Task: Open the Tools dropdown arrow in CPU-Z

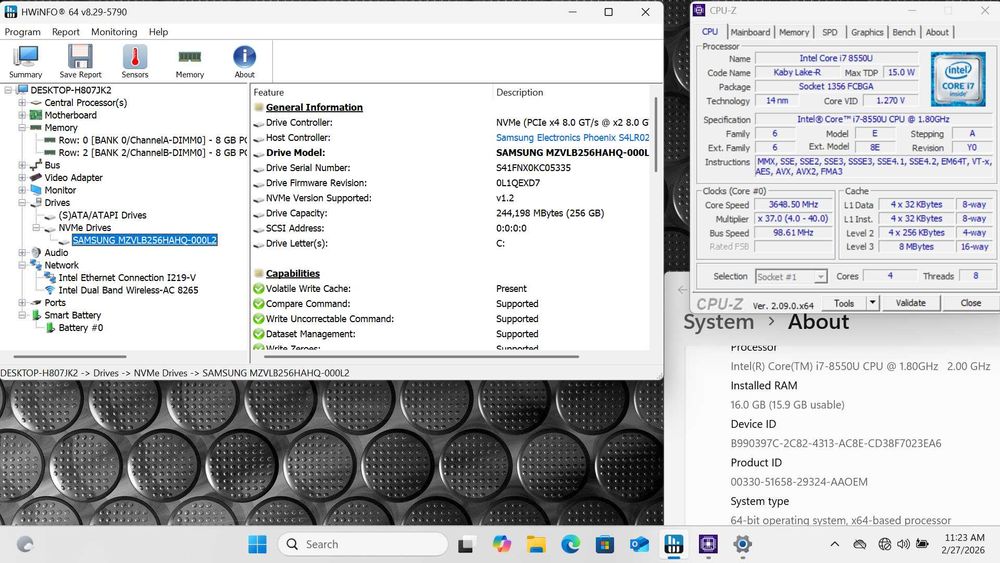Action: (x=872, y=303)
